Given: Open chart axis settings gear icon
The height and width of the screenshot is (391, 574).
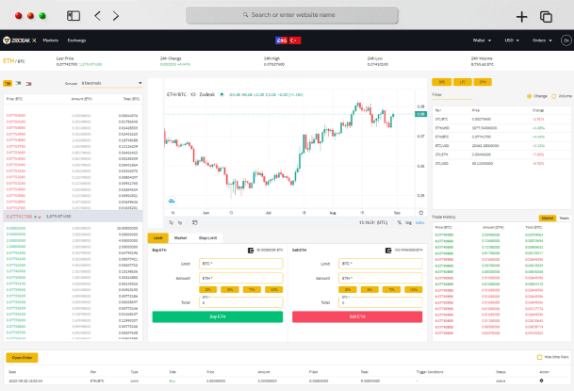Looking at the screenshot, I should (x=421, y=213).
